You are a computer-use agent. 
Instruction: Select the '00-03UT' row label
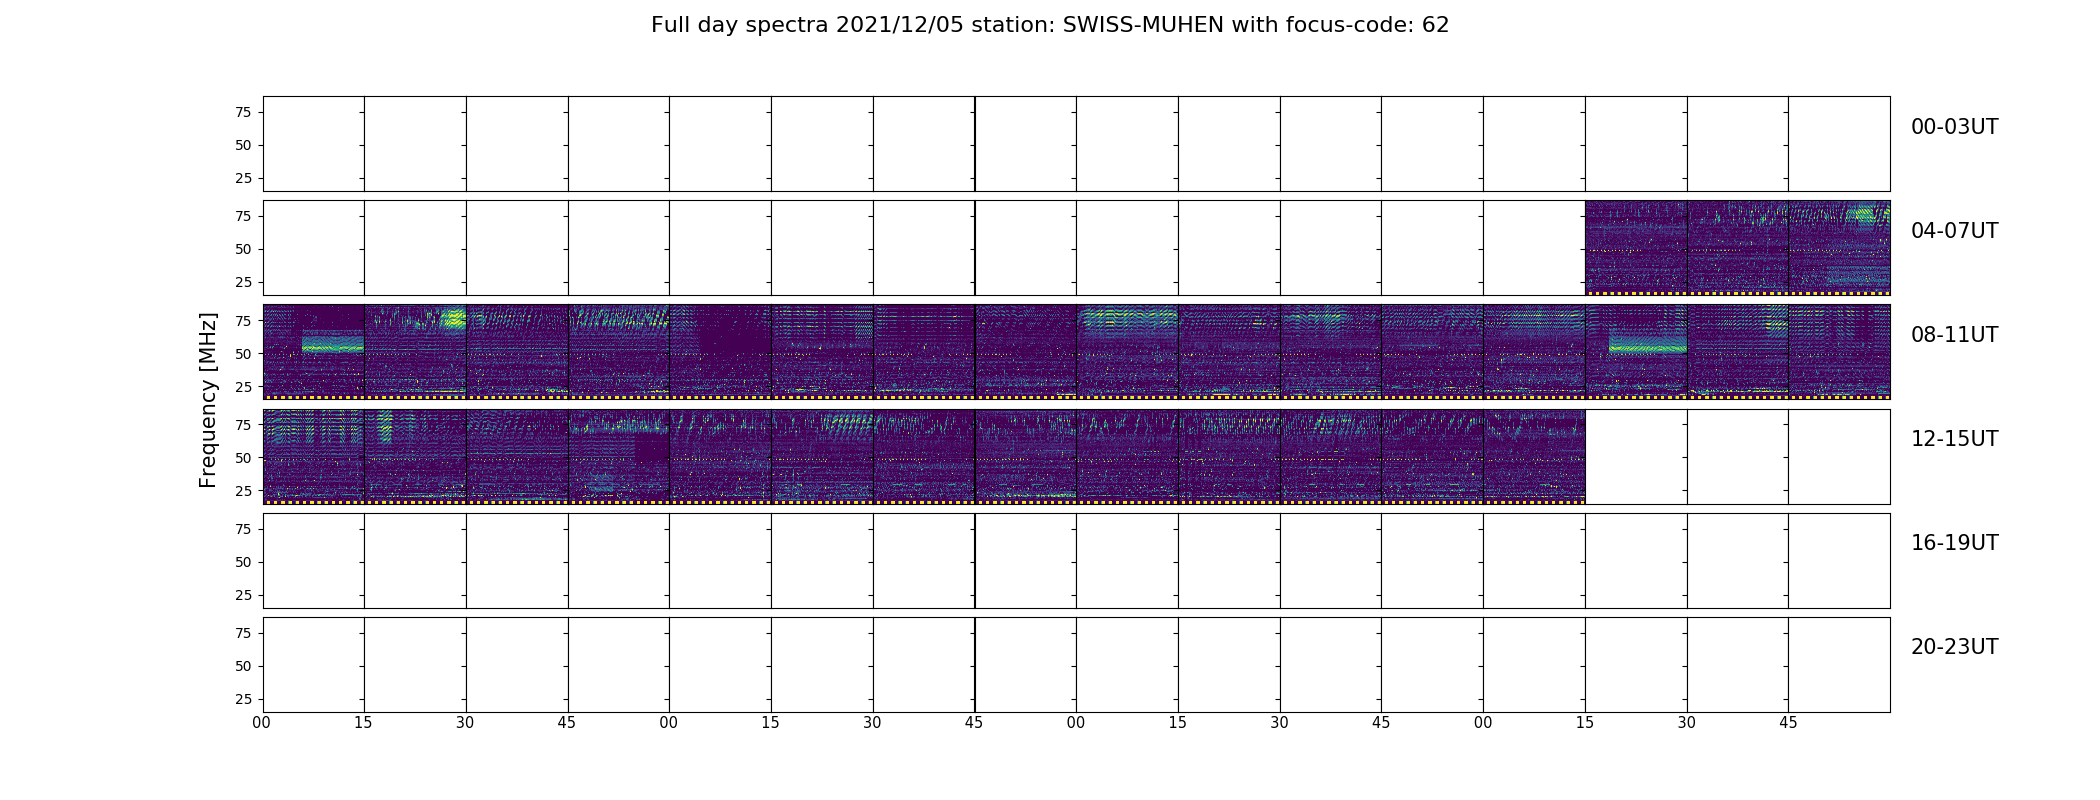(1954, 127)
